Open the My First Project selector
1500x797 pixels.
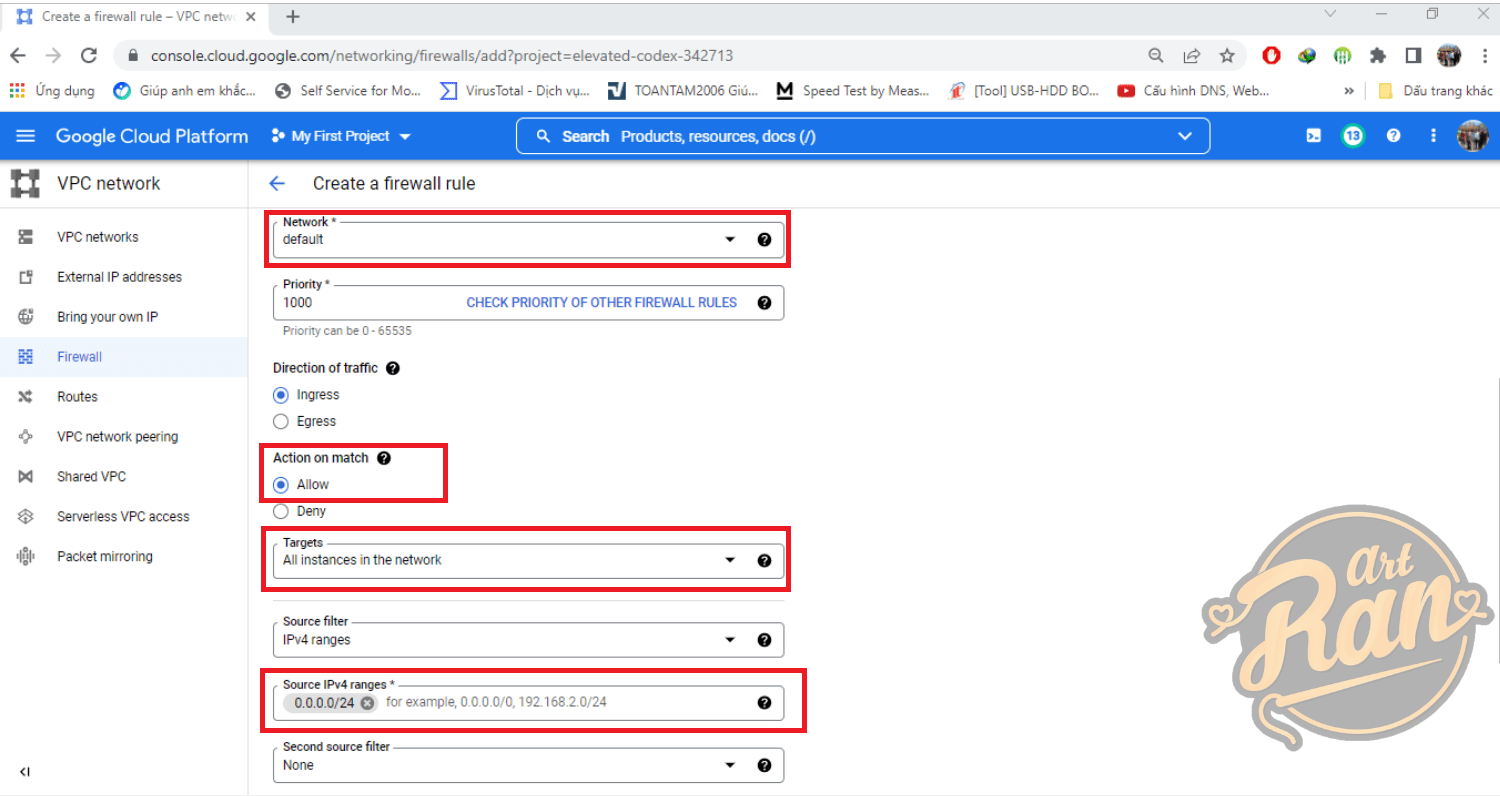tap(341, 136)
